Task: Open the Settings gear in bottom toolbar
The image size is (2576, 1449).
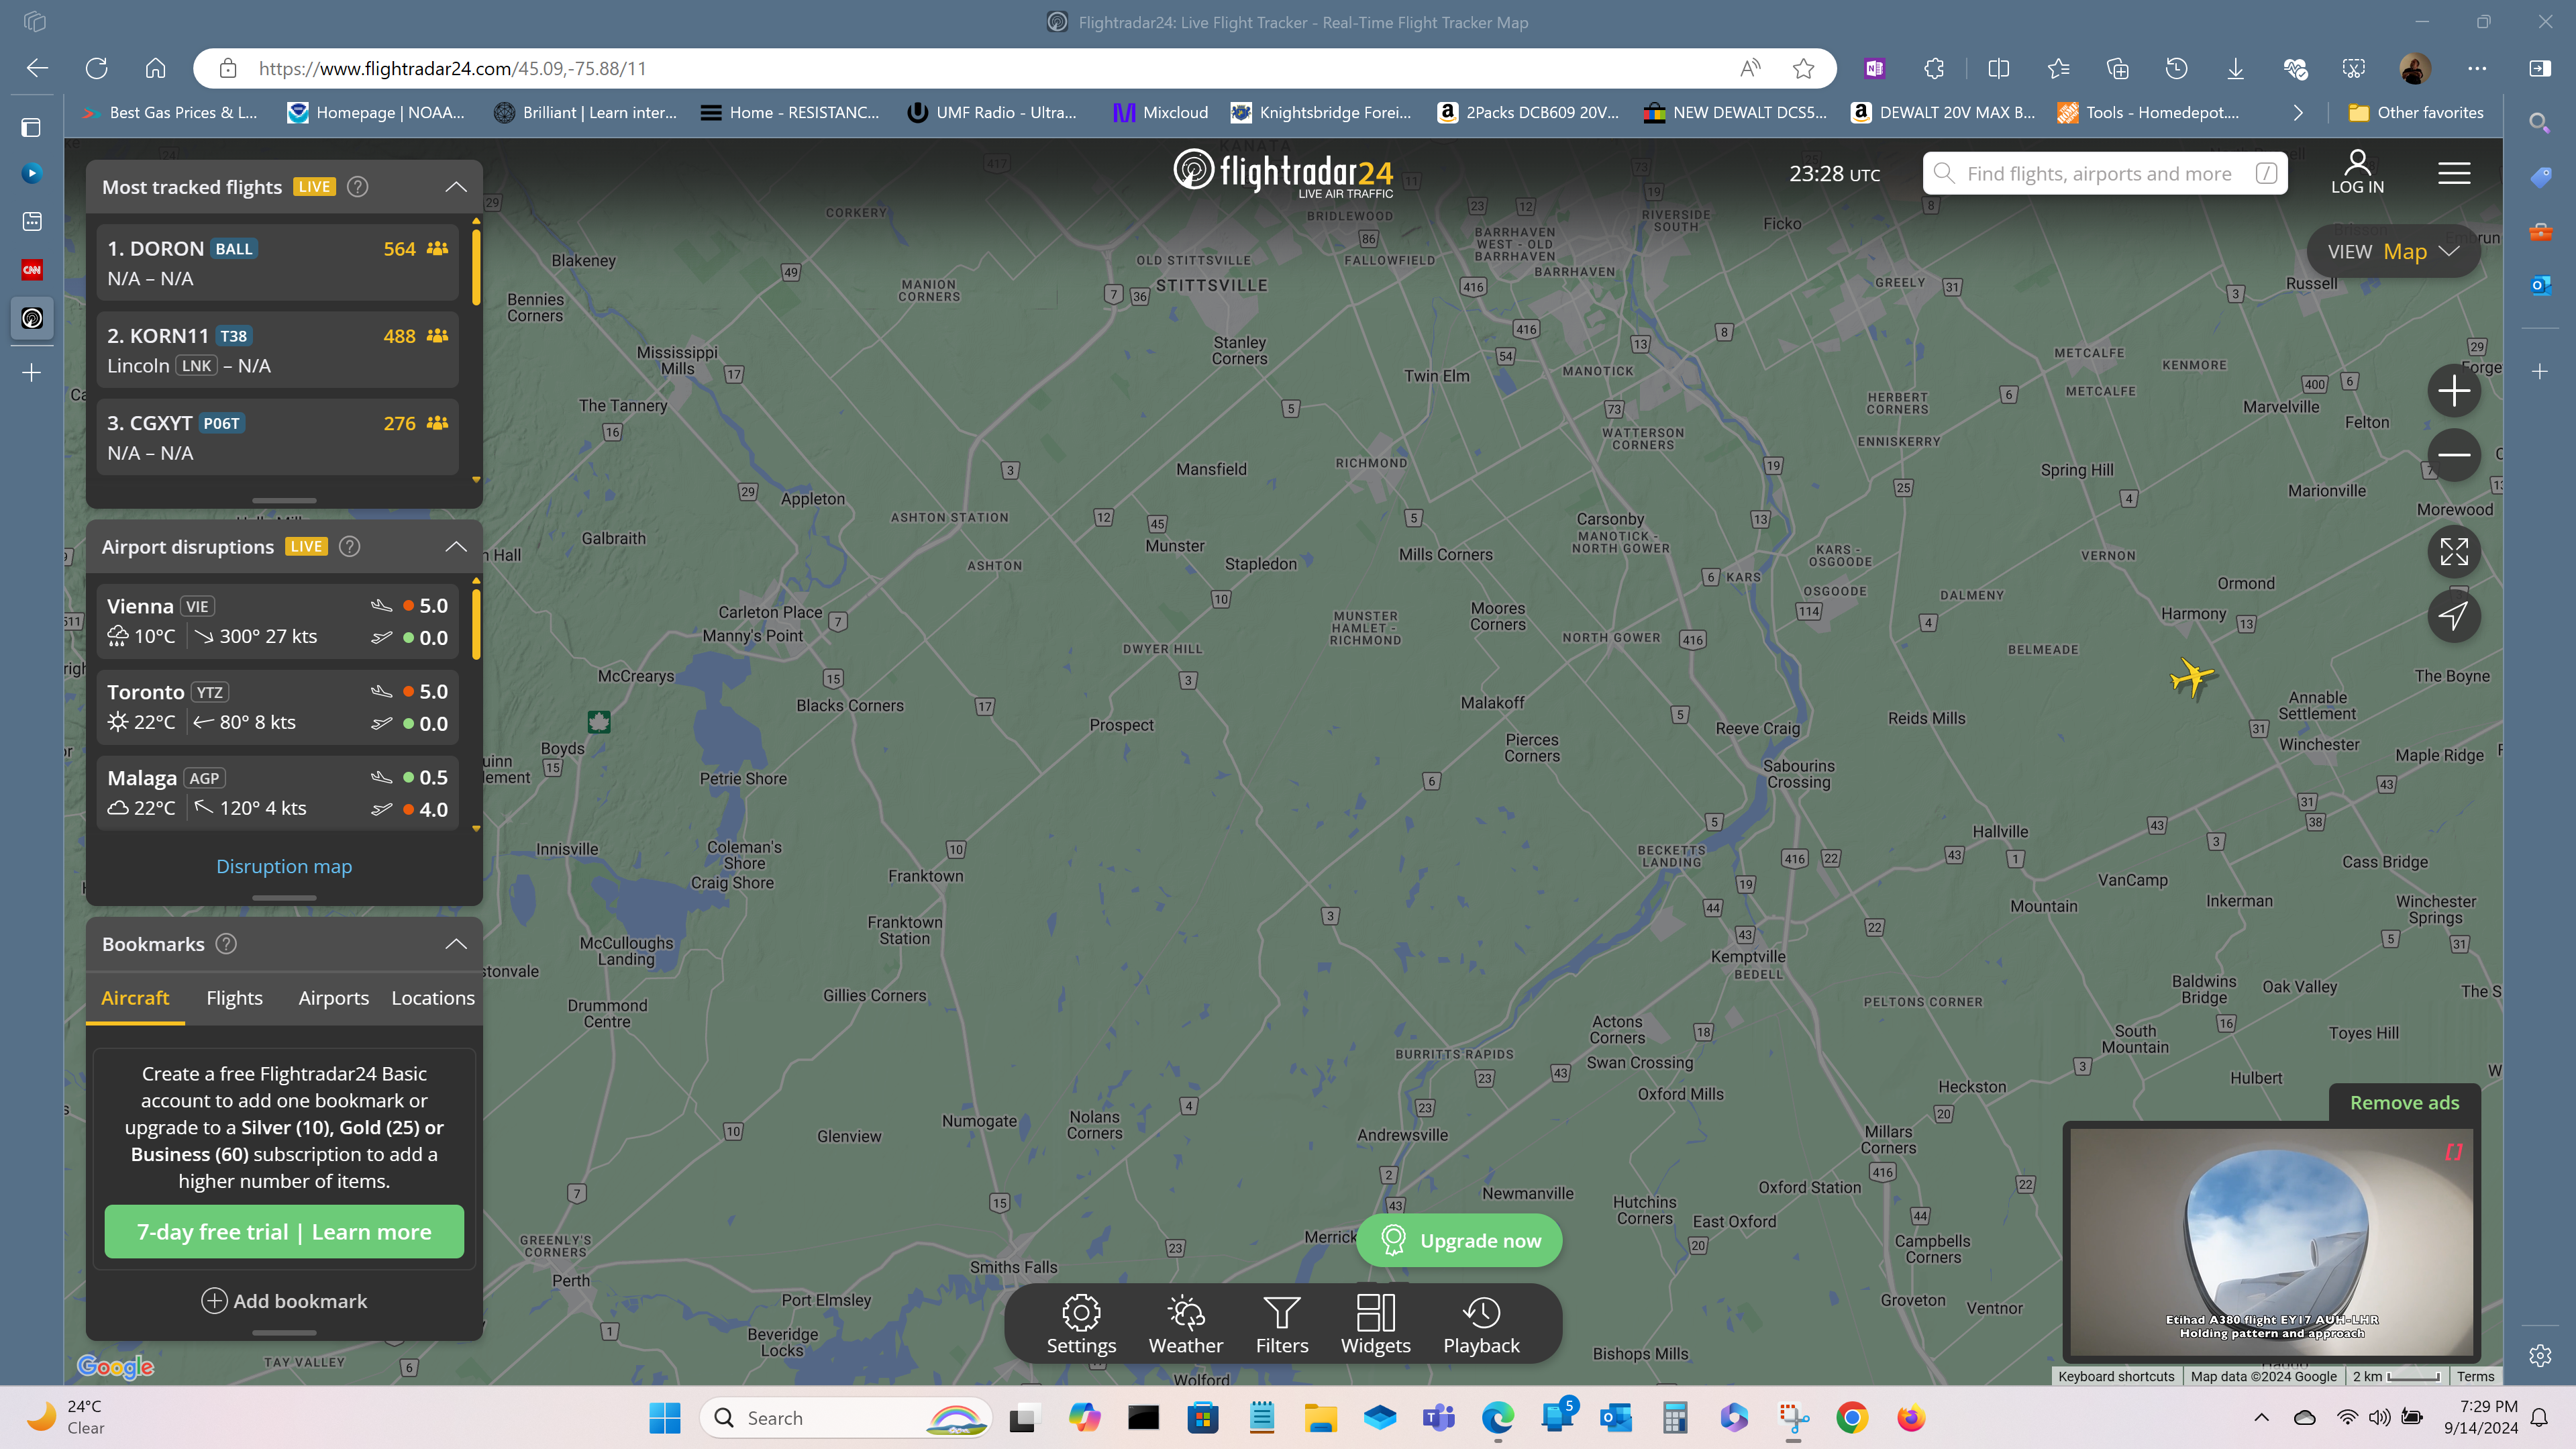Action: 1081,1324
